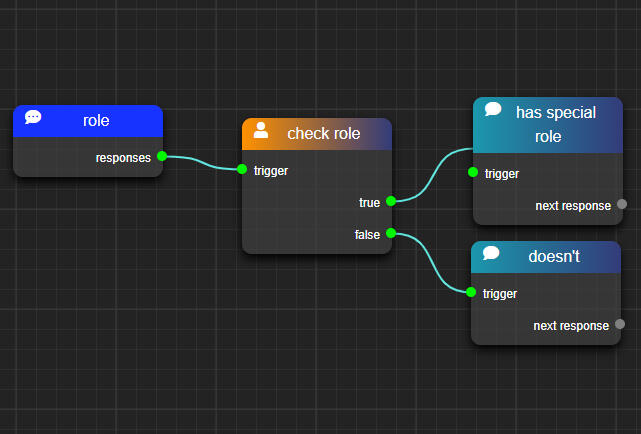Click trigger port on the doesn't node
641x434 pixels.
pyautogui.click(x=471, y=292)
